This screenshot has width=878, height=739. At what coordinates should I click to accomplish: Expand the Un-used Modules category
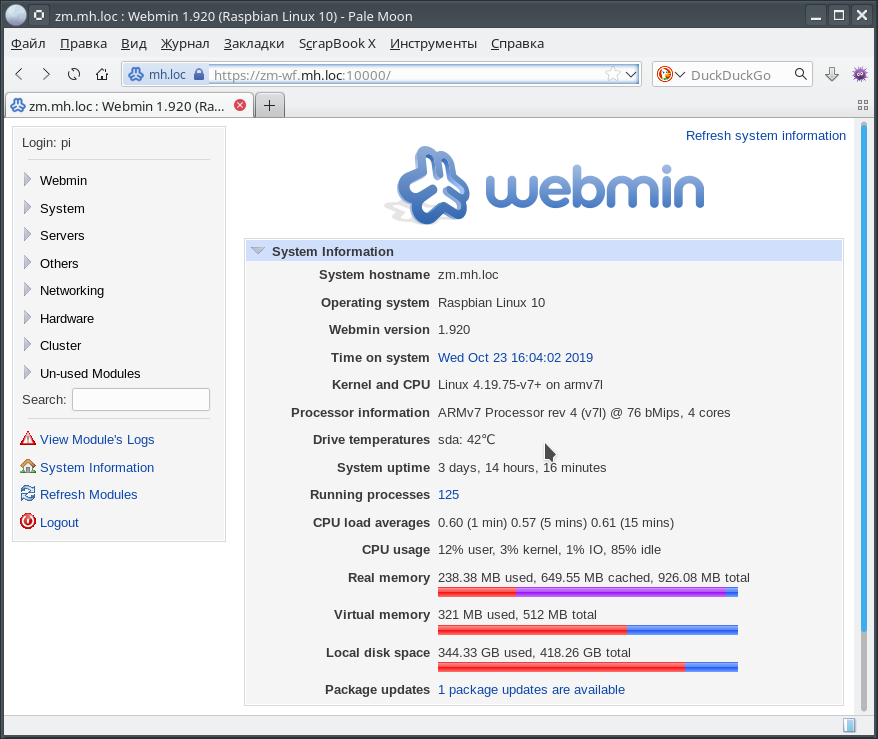[28, 373]
